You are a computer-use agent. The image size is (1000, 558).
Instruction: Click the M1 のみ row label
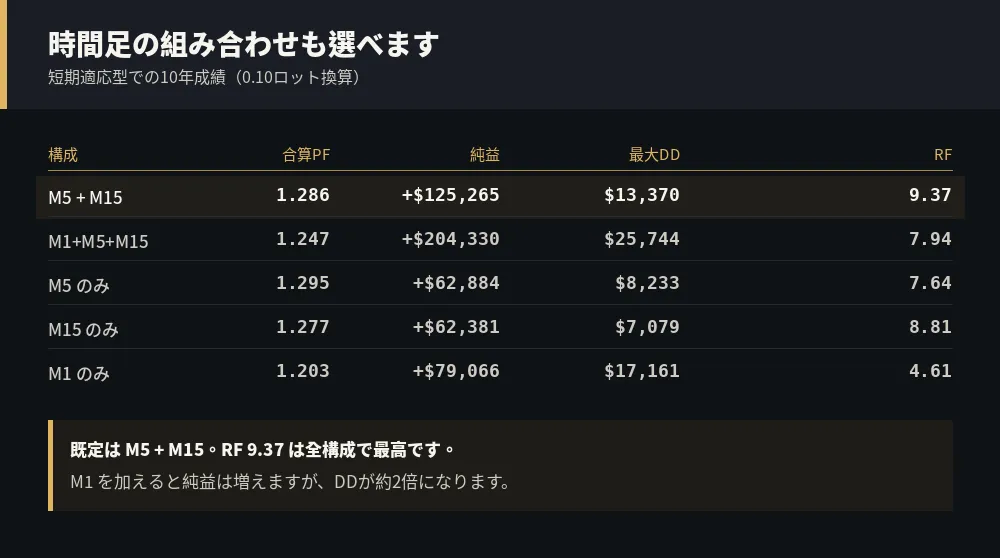click(79, 374)
